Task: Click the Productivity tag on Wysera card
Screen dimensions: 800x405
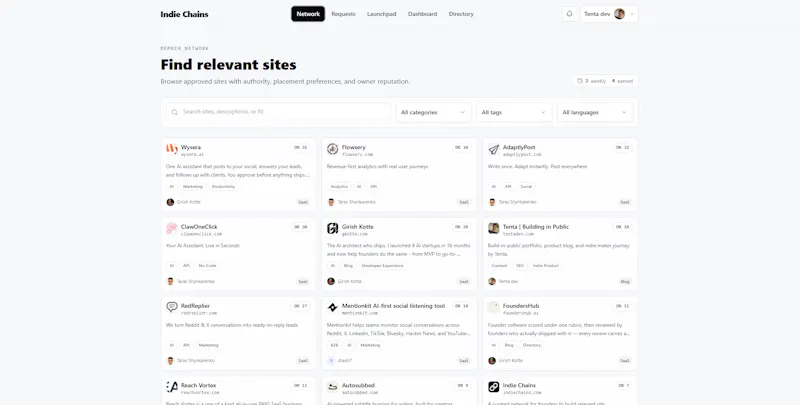Action: click(223, 187)
